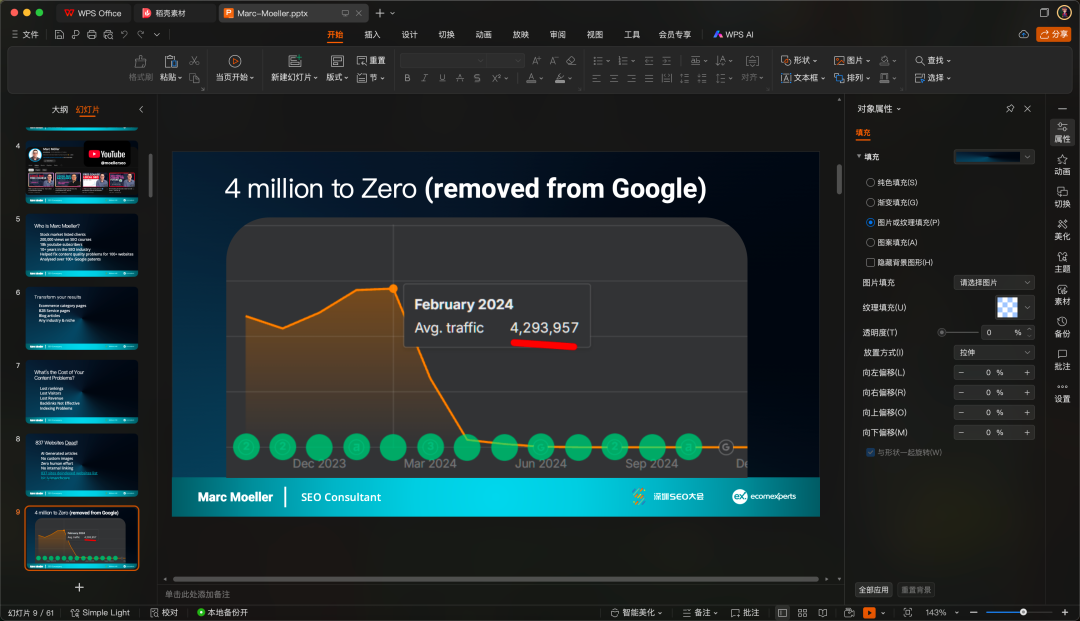The image size is (1080, 621).
Task: Open the text box (文本框) dropdown
Action: 803,78
